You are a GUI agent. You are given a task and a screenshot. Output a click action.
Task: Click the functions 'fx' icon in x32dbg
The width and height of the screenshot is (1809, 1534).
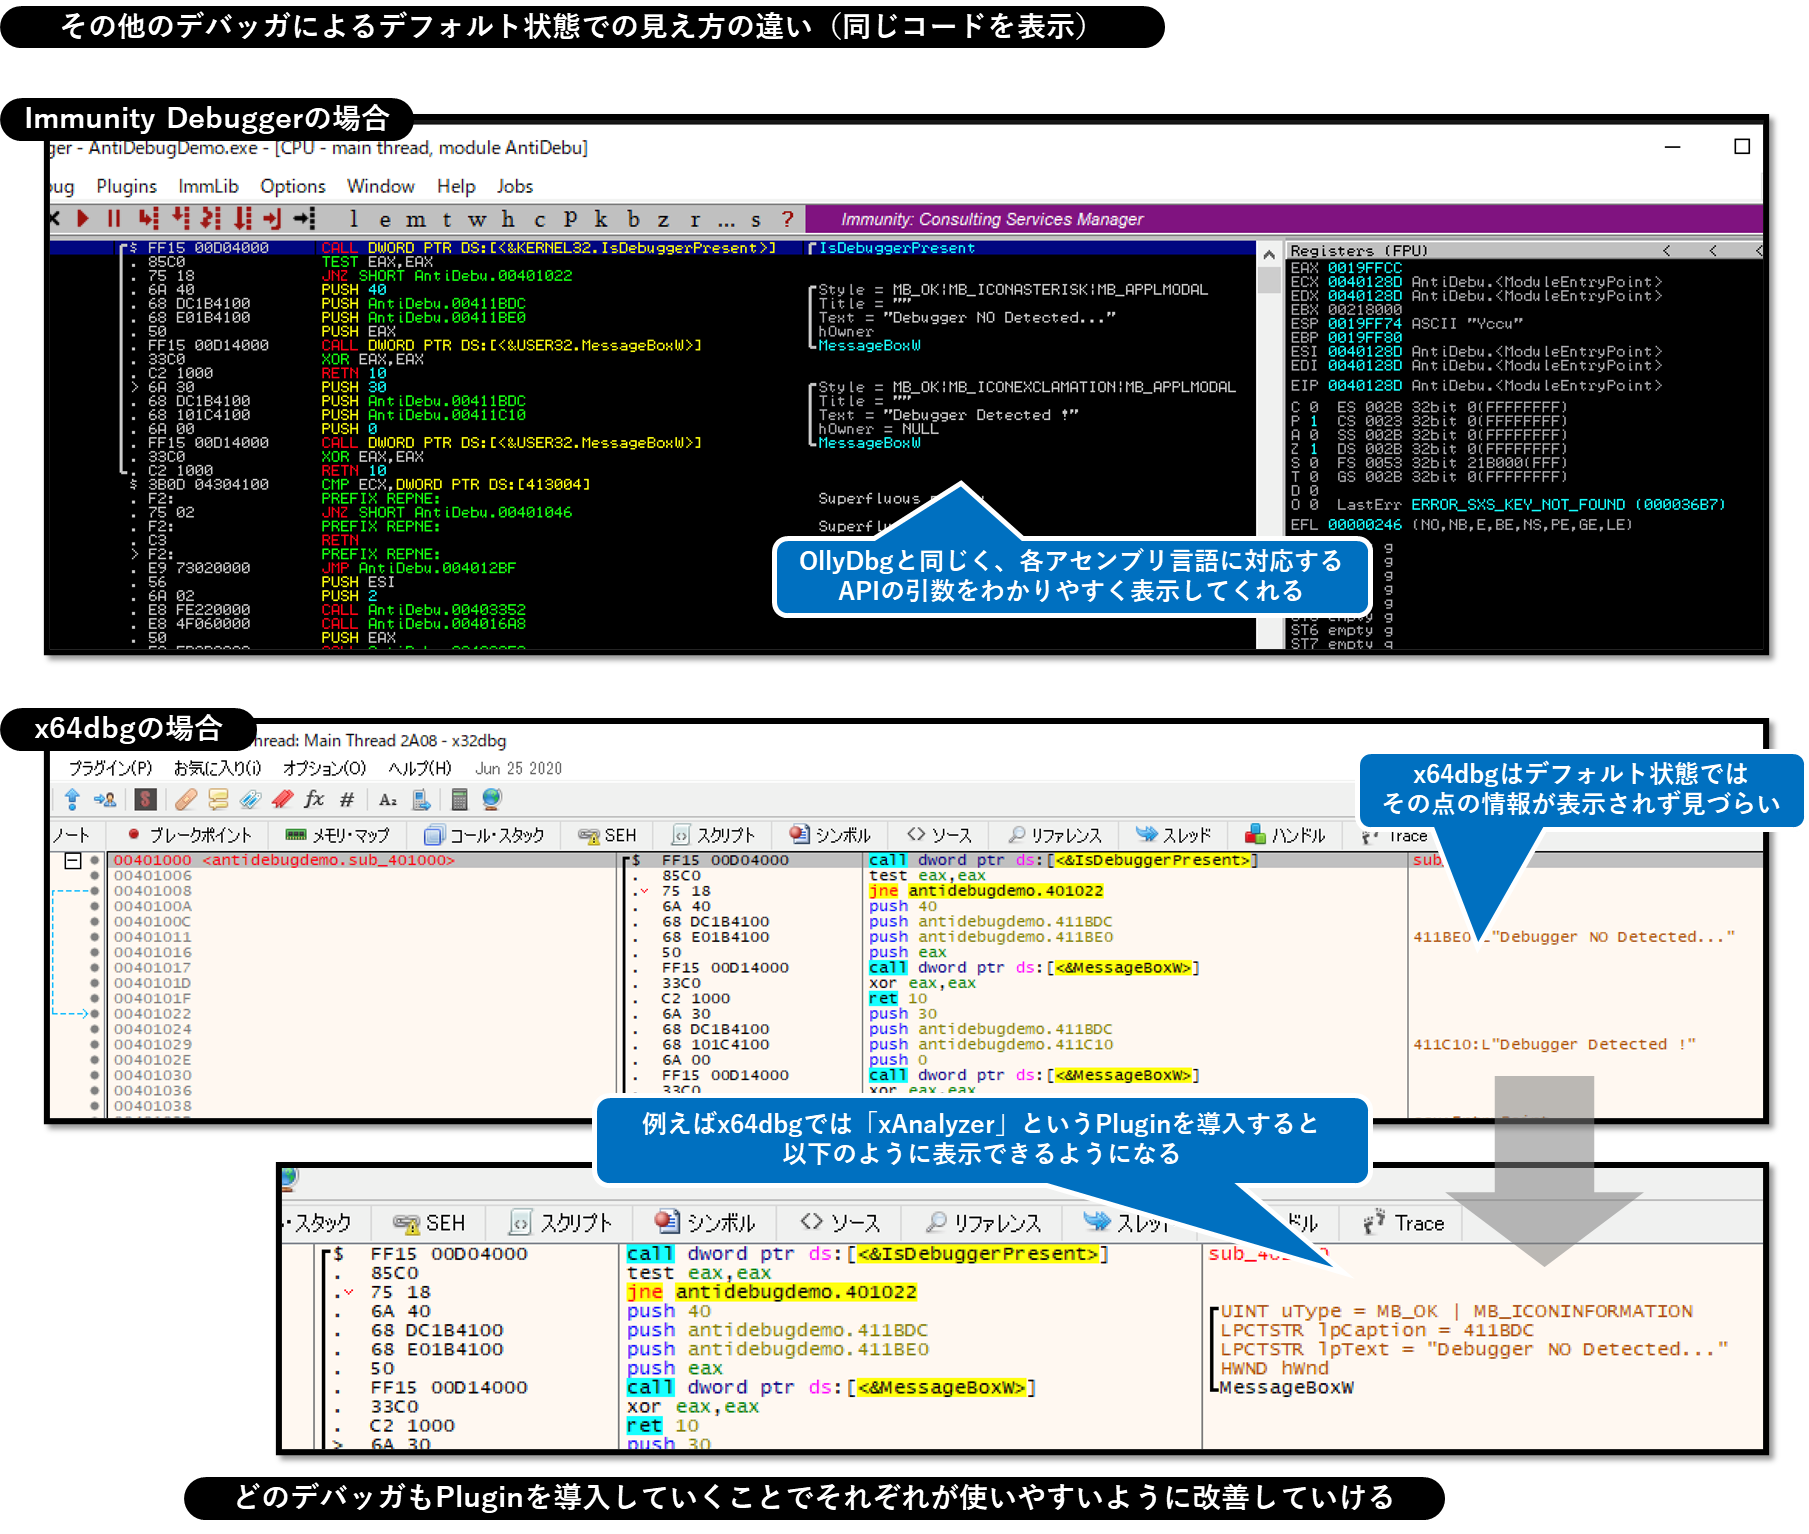point(314,799)
